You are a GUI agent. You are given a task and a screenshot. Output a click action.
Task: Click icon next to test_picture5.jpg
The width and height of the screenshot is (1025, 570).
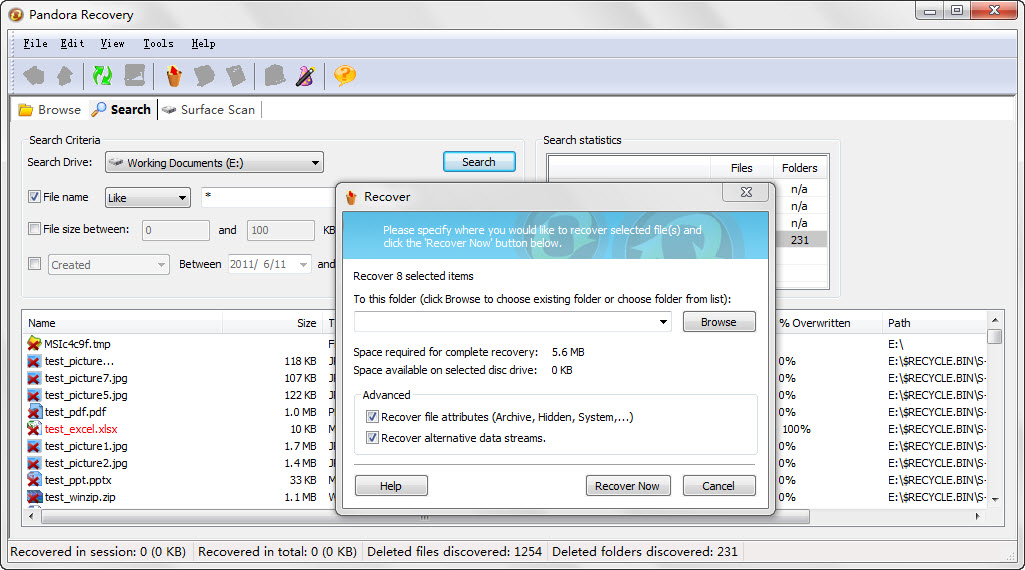tap(34, 395)
